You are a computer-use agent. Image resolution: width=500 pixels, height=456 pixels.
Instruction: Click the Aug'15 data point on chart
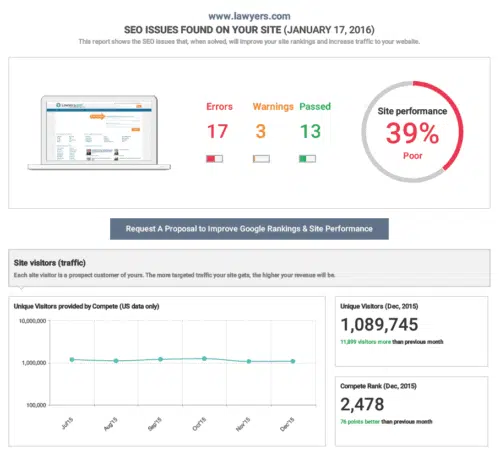tap(116, 361)
